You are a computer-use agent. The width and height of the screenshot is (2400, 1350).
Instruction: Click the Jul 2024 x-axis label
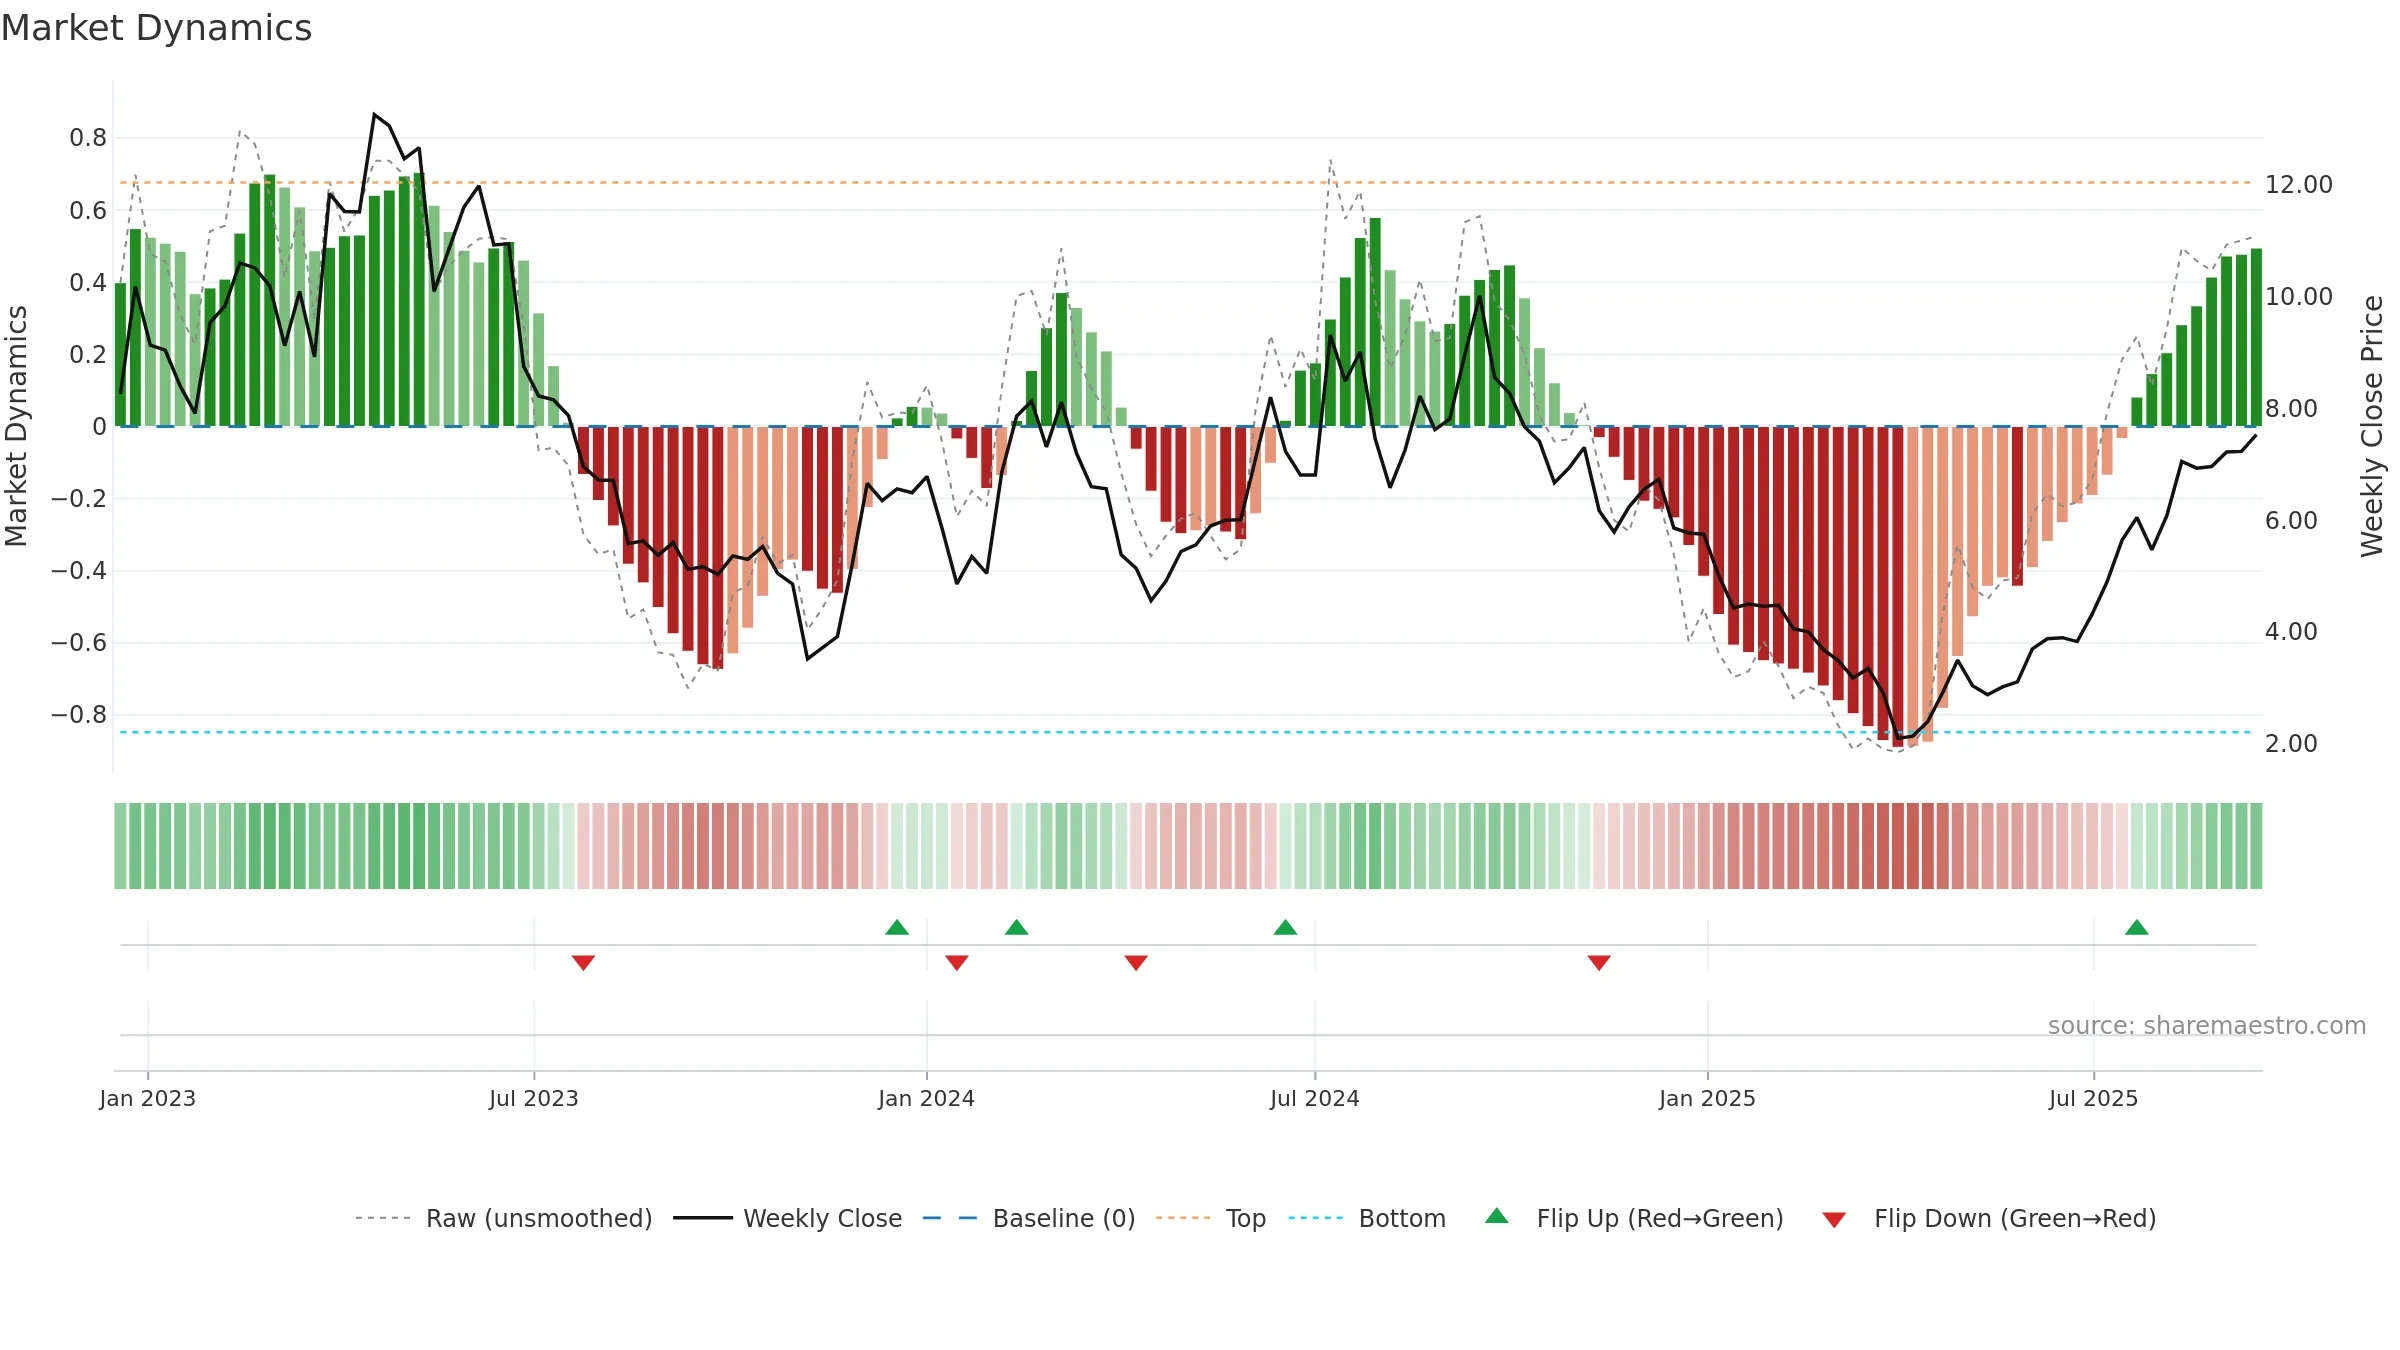click(x=1315, y=1098)
